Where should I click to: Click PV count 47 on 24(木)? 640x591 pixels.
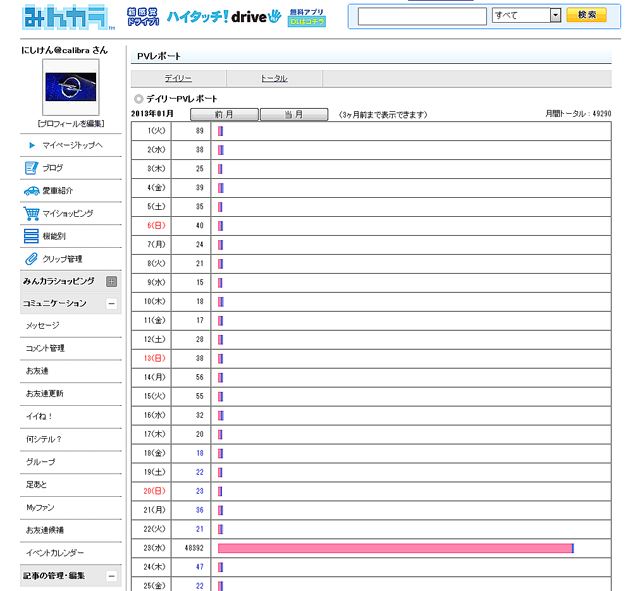[x=200, y=567]
